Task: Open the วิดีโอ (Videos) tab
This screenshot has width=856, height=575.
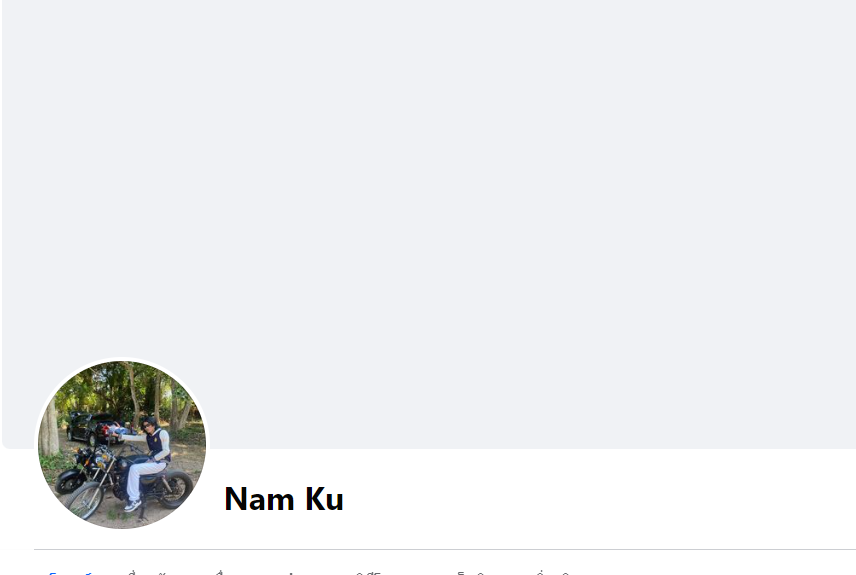Action: click(369, 573)
